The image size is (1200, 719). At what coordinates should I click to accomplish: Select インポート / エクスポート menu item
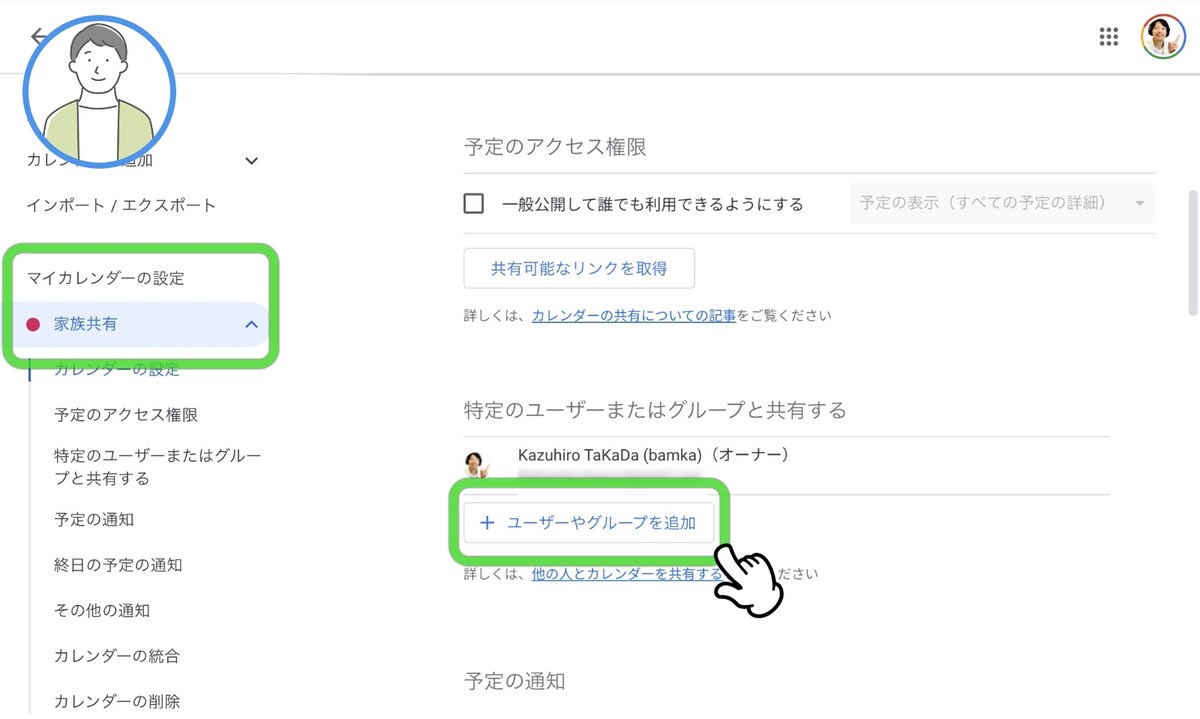121,205
